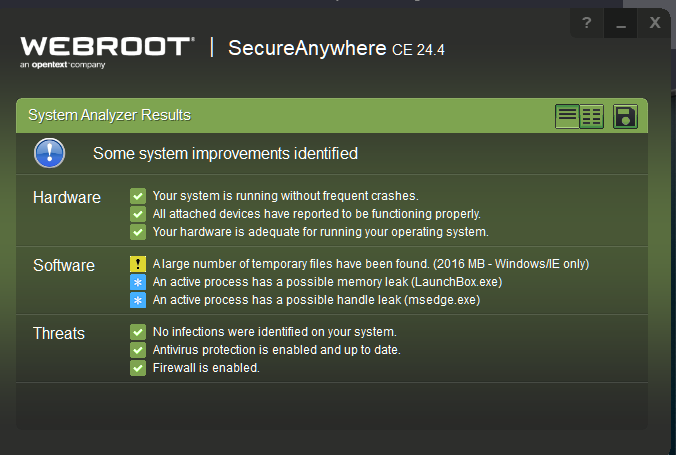Switch to single-column list view
Viewport: 676px width, 455px height.
[x=567, y=116]
